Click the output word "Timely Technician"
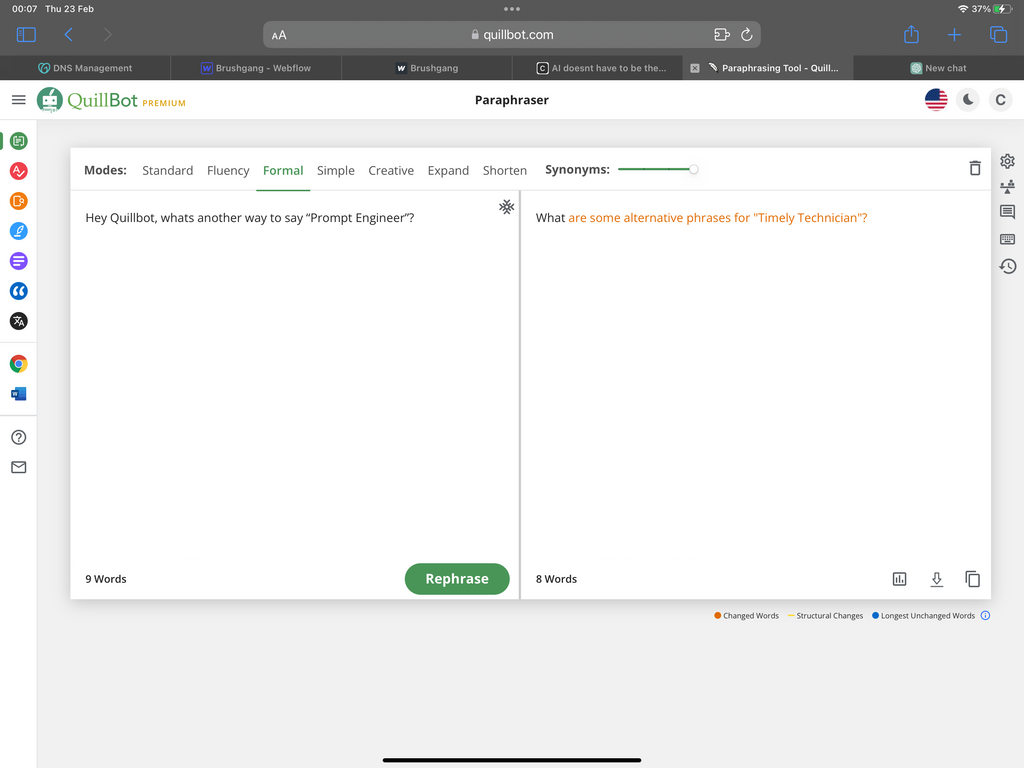This screenshot has width=1024, height=768. click(x=808, y=217)
